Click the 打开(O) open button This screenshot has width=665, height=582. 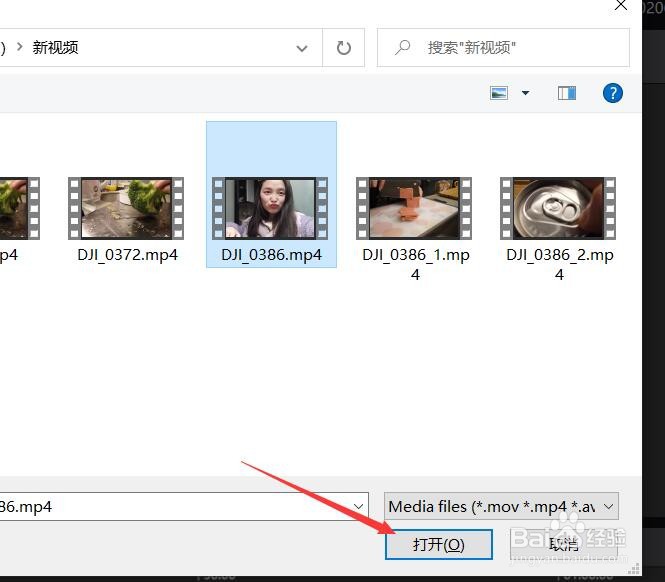pyautogui.click(x=439, y=544)
